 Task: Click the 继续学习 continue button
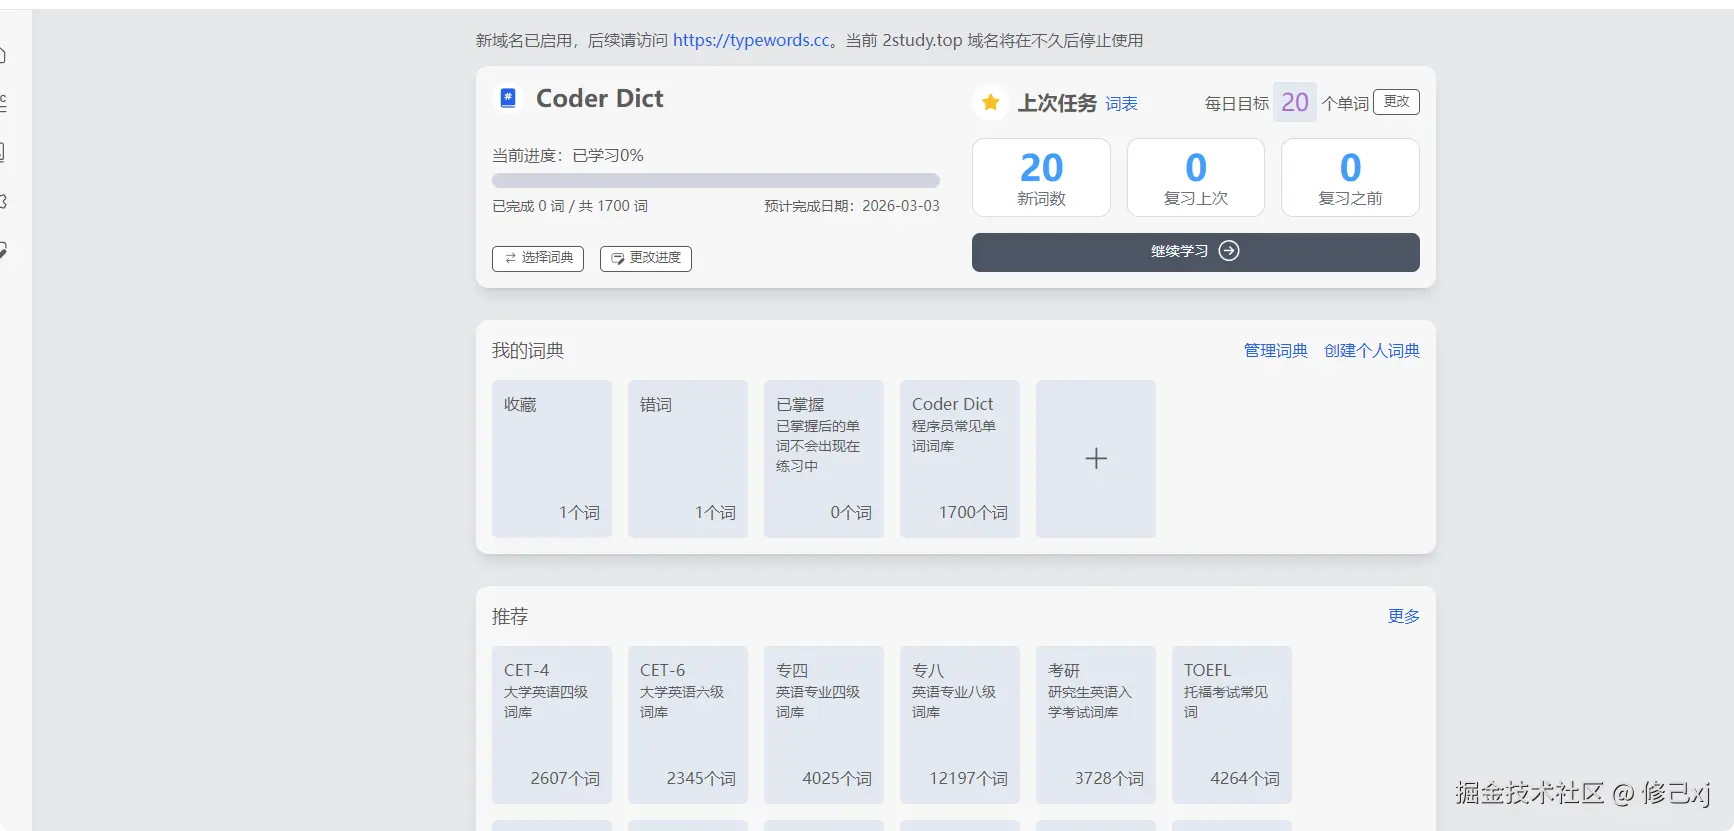click(x=1195, y=252)
